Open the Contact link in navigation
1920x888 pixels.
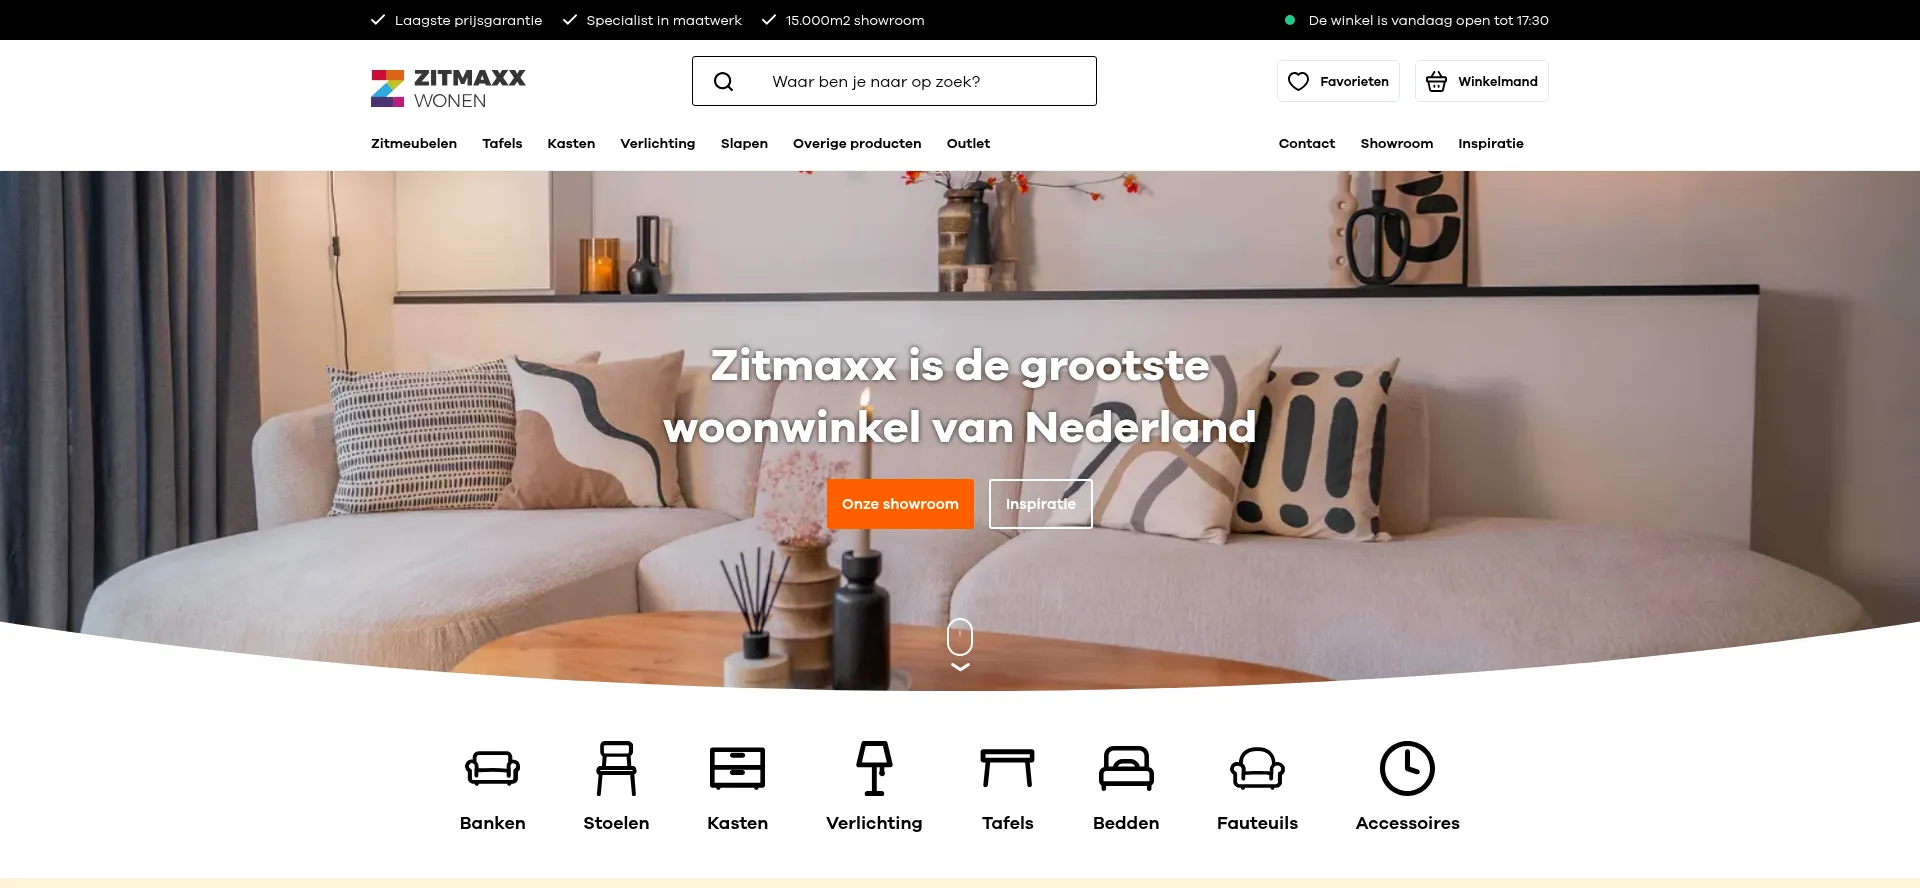(x=1307, y=144)
